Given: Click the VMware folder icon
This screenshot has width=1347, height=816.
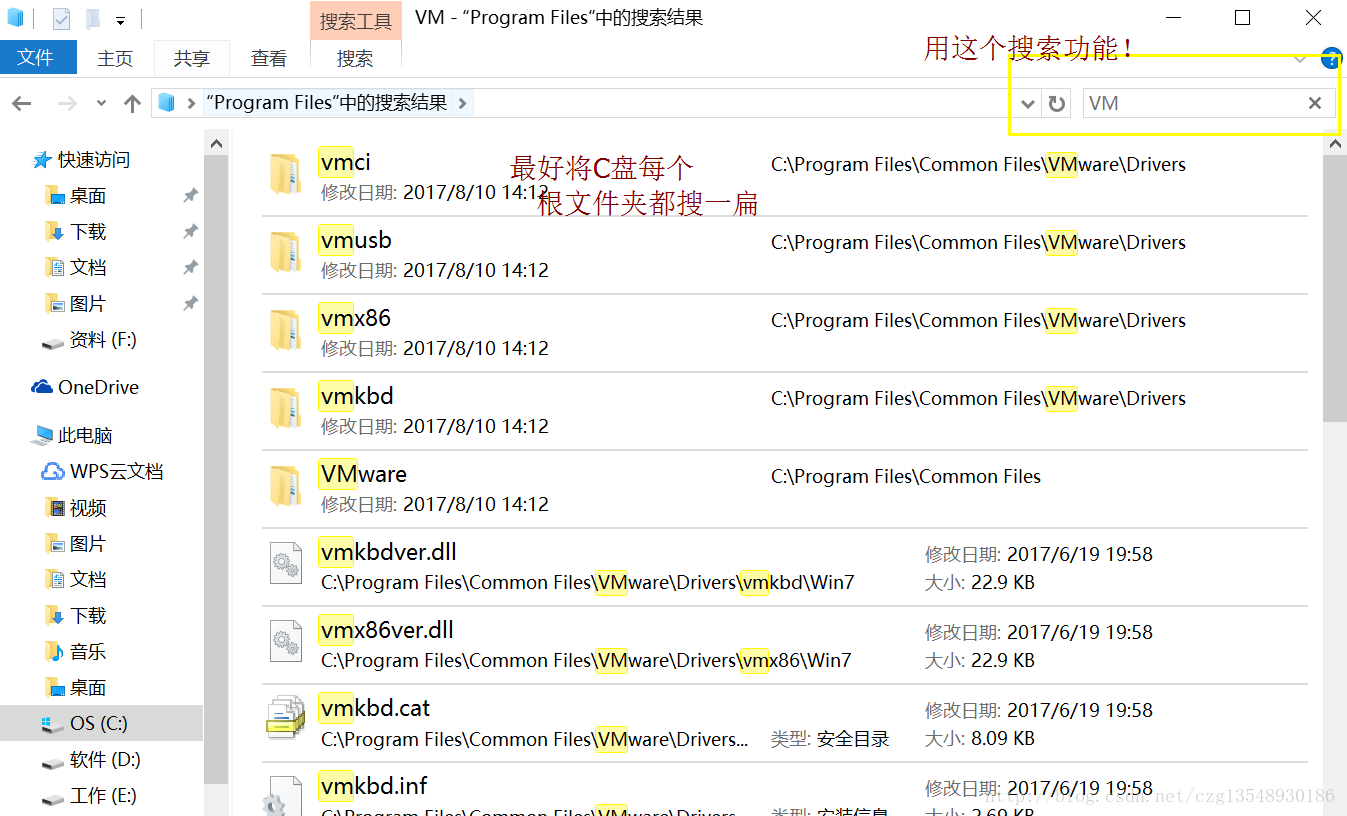Looking at the screenshot, I should (285, 487).
